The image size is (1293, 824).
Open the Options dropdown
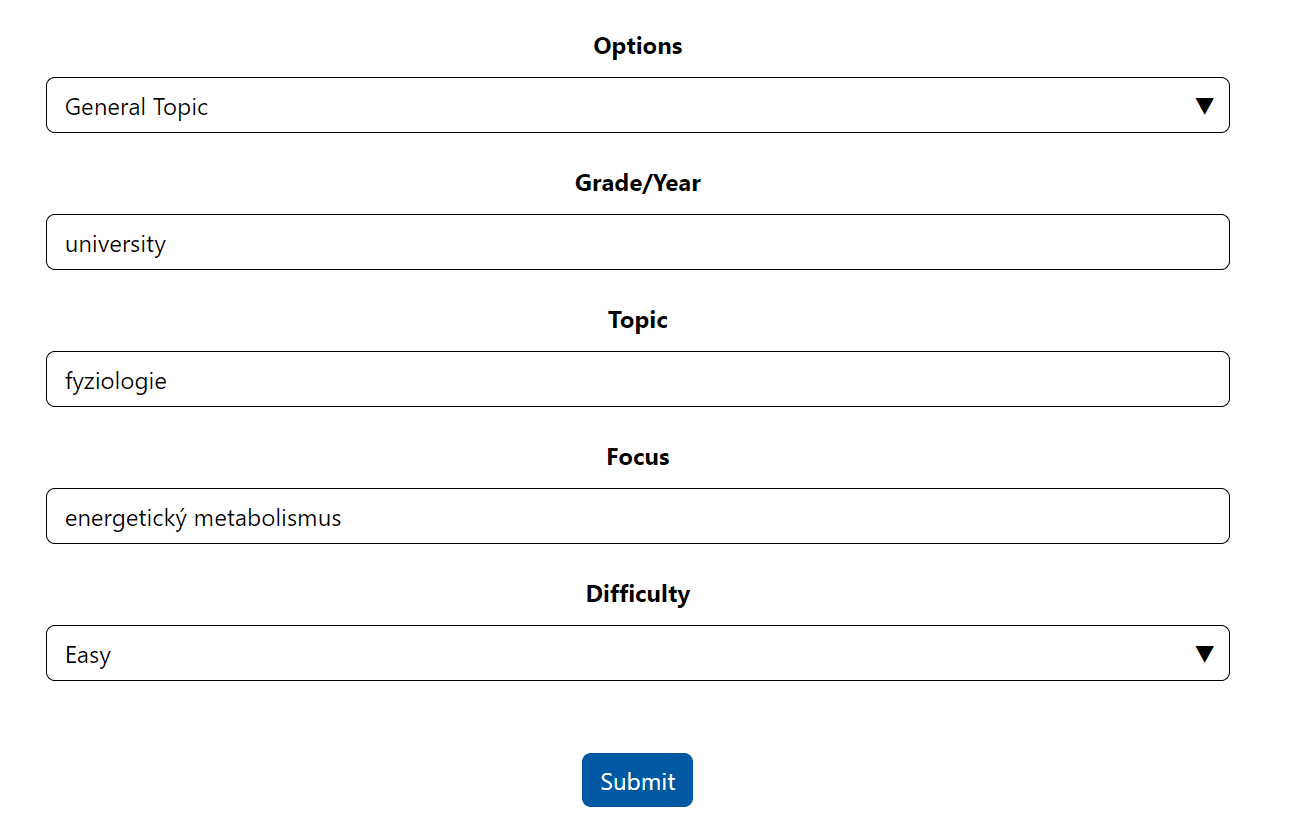[637, 105]
